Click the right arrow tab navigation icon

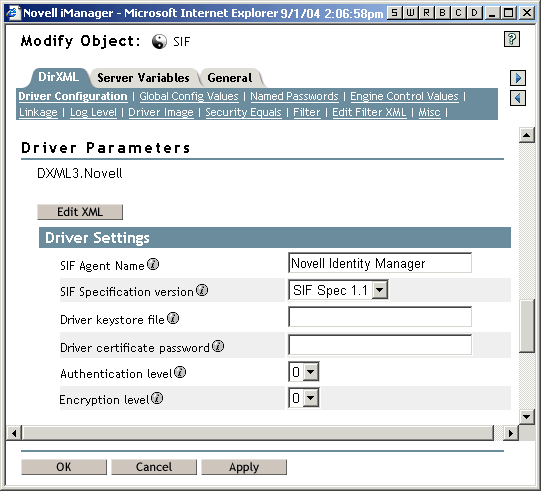[518, 78]
